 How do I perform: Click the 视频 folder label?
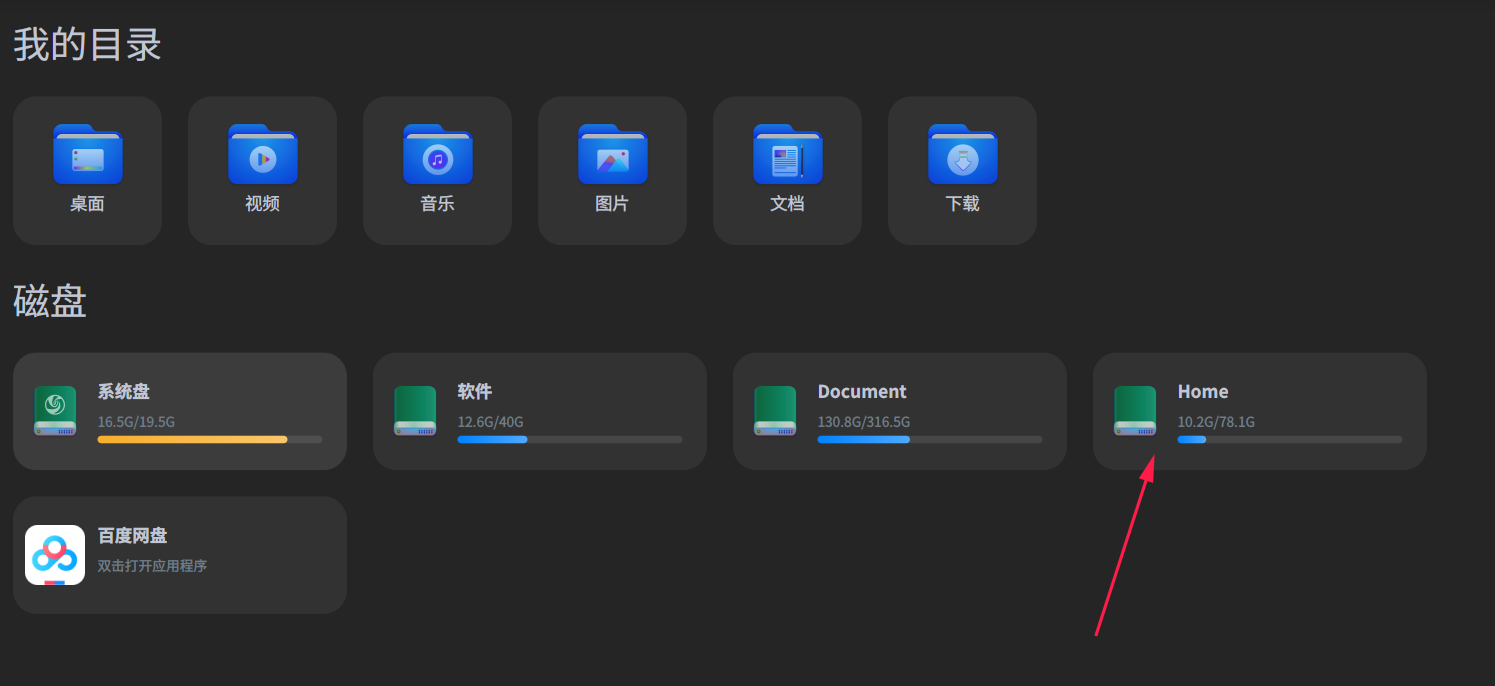[263, 204]
